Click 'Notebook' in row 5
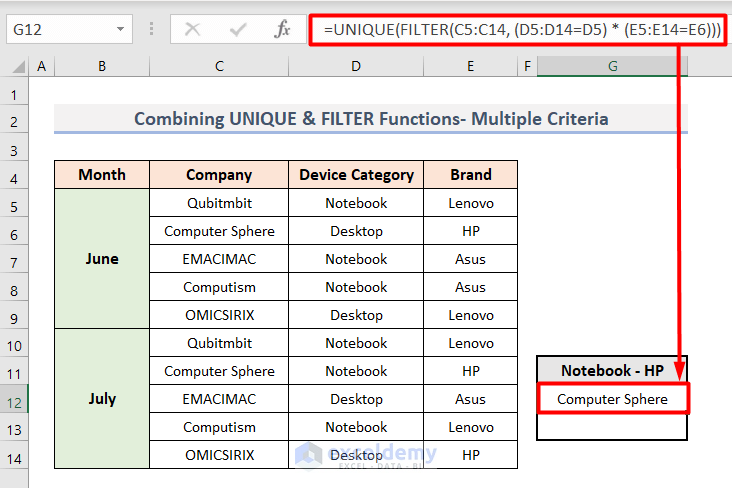 356,203
